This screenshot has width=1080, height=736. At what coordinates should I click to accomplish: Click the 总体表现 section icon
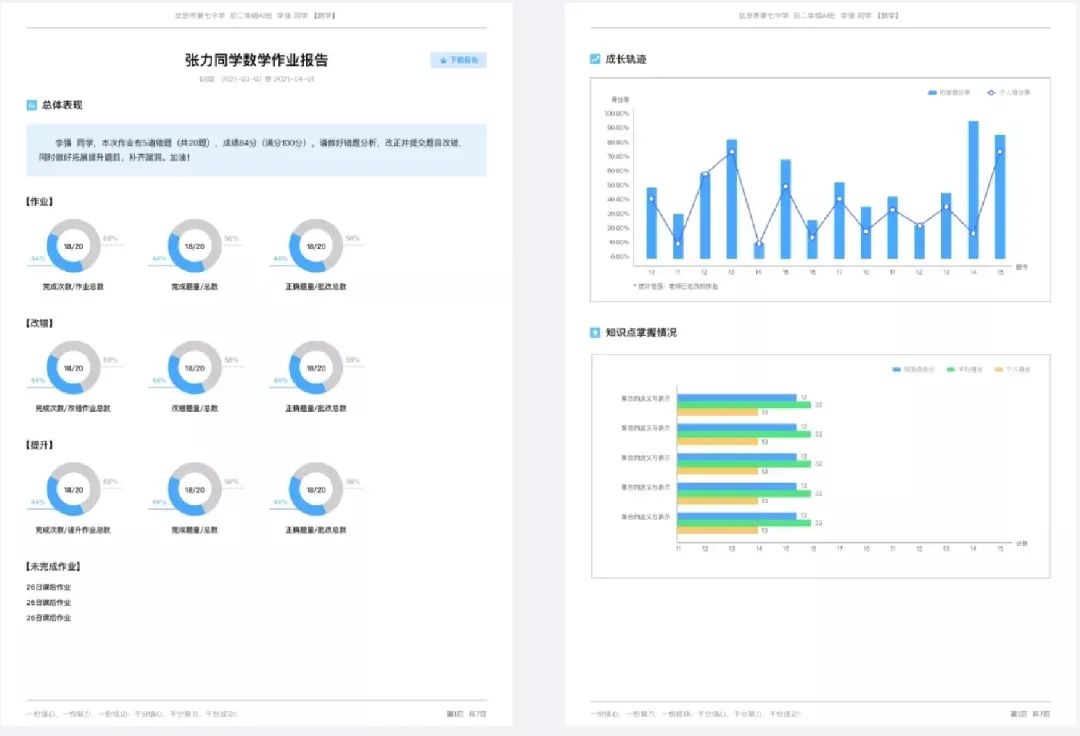tap(31, 105)
